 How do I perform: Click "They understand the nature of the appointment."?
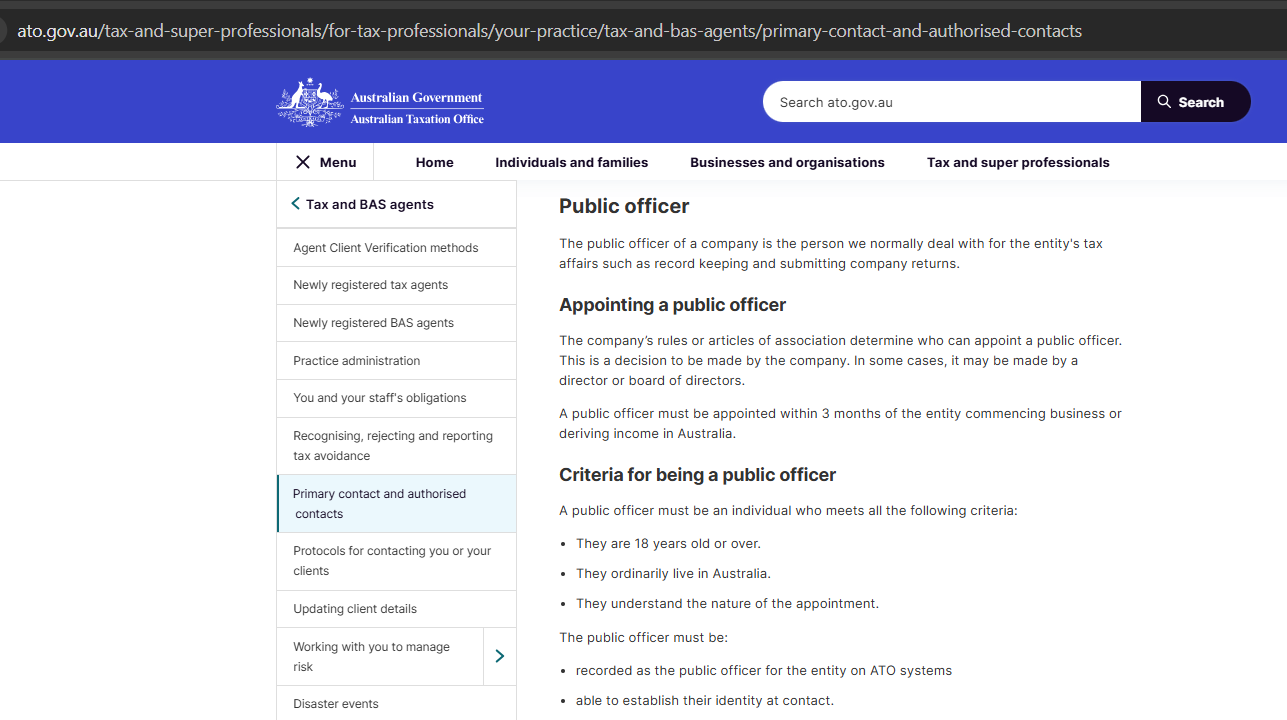(727, 604)
